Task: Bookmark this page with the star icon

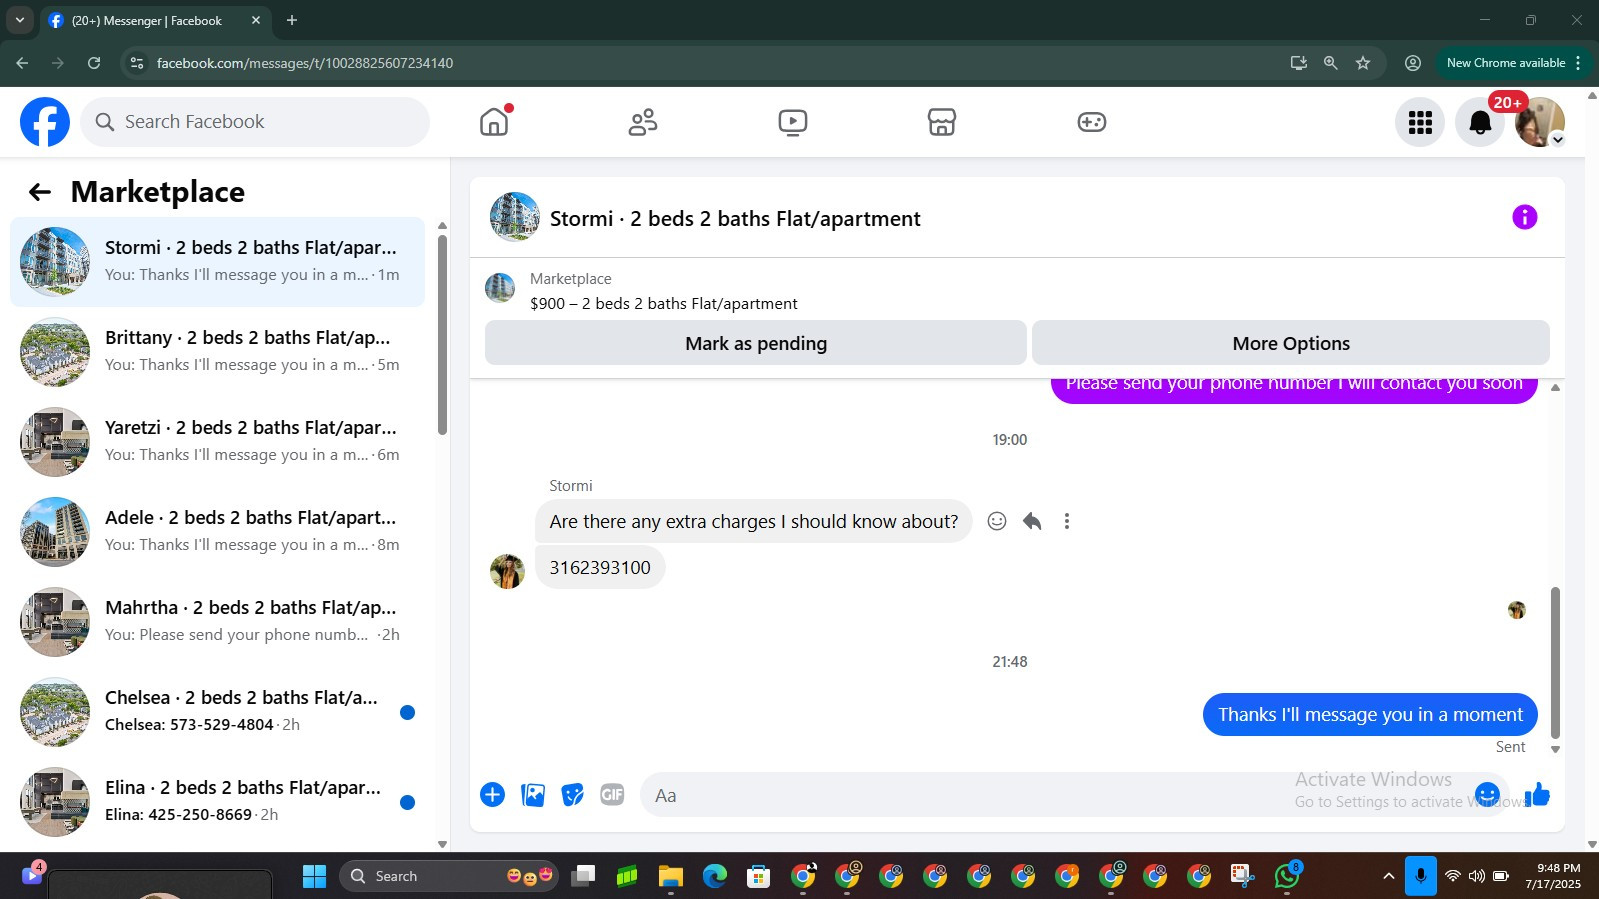Action: 1363,62
